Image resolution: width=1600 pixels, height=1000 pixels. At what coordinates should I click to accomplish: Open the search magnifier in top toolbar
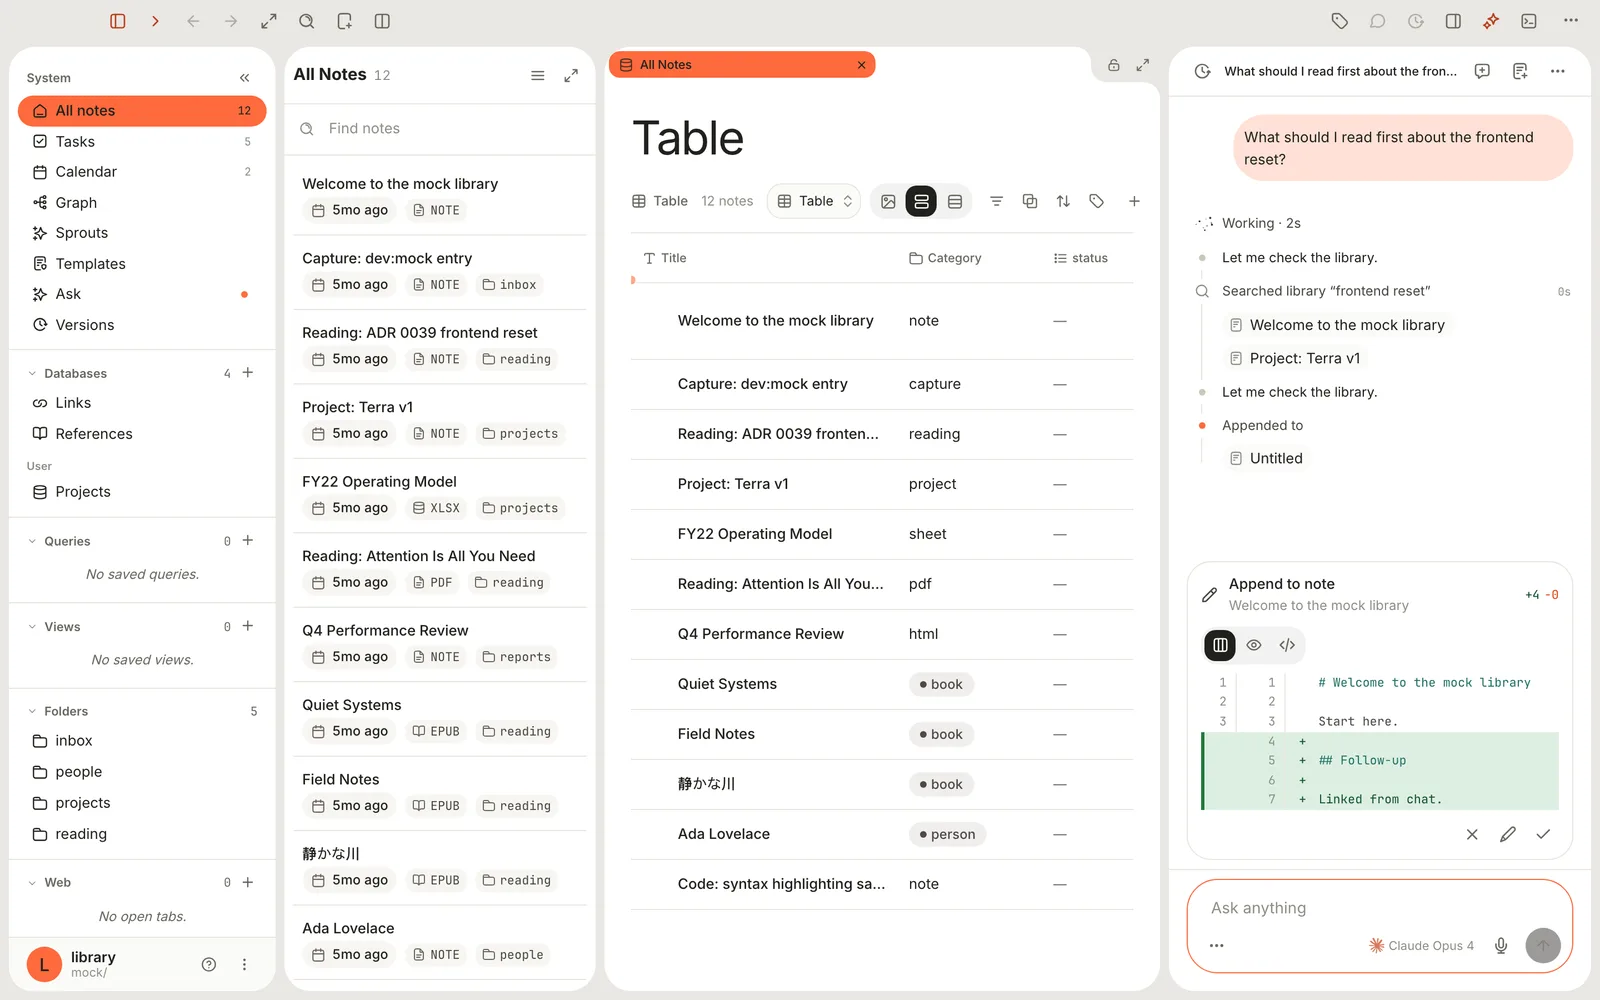click(307, 21)
